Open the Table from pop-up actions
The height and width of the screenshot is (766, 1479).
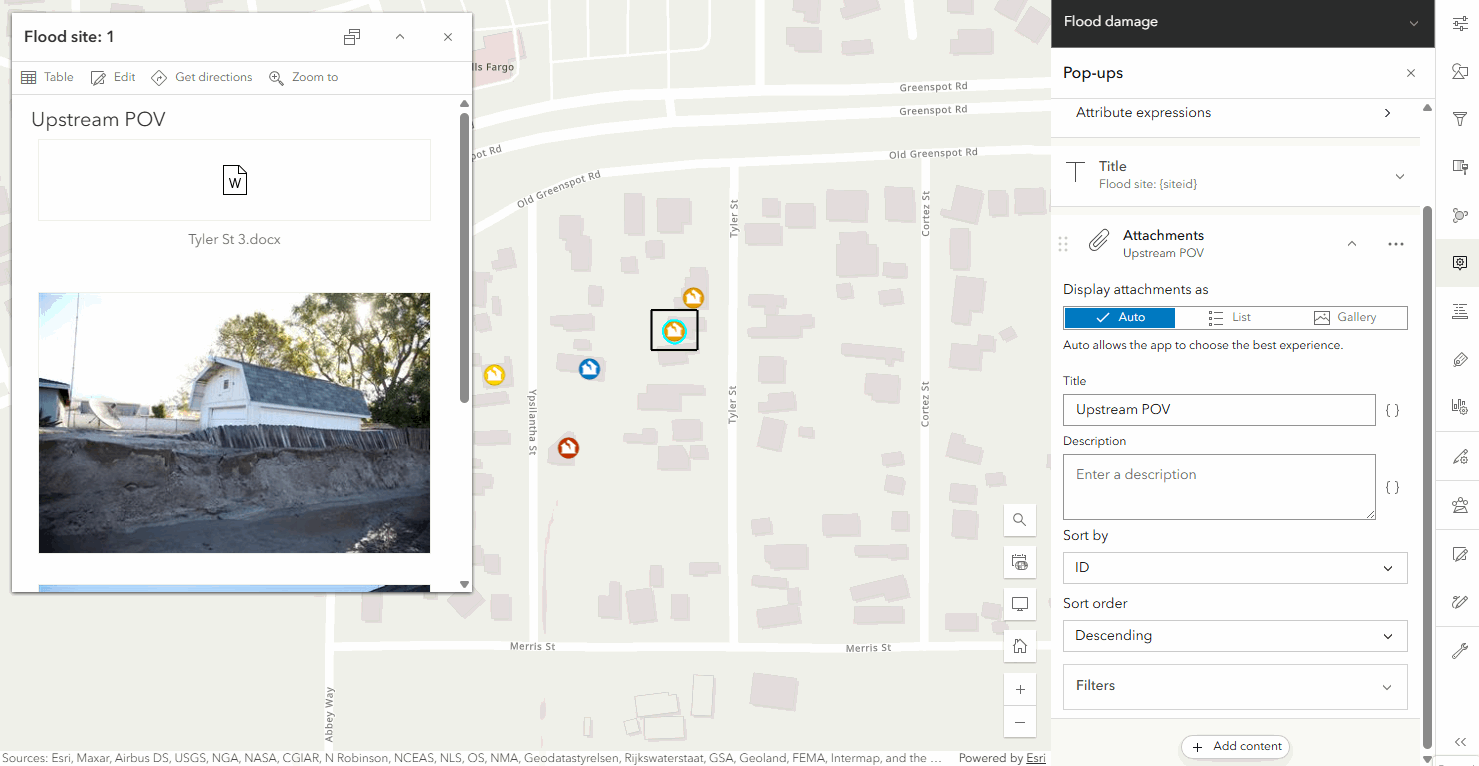point(47,77)
